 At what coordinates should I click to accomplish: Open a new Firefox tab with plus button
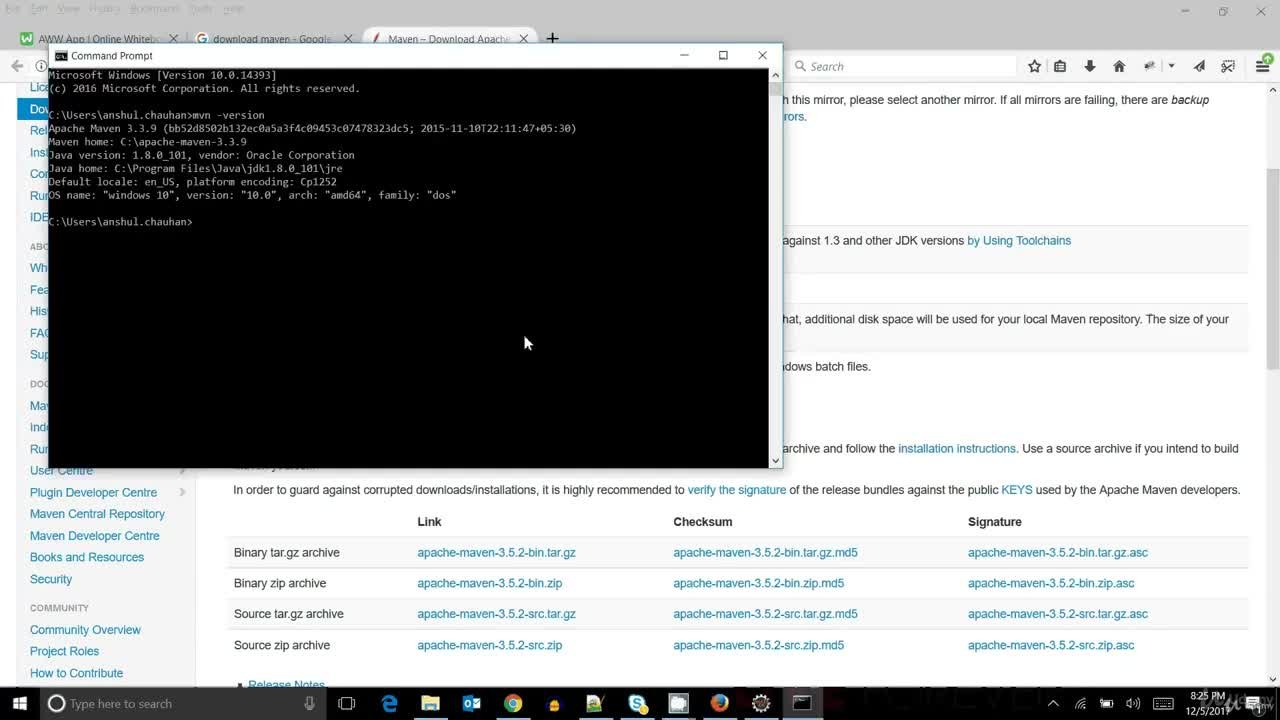pos(552,39)
